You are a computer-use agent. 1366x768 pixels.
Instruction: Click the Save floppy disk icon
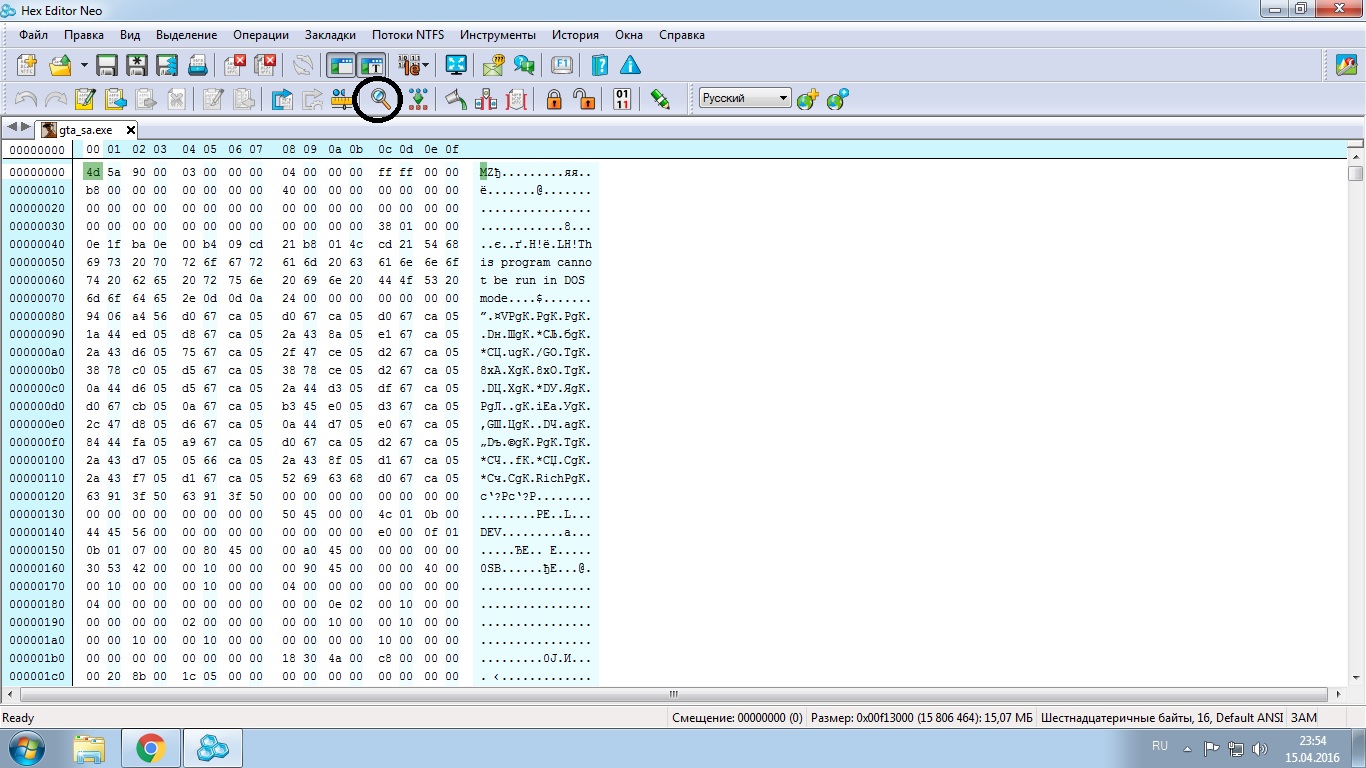(x=107, y=66)
